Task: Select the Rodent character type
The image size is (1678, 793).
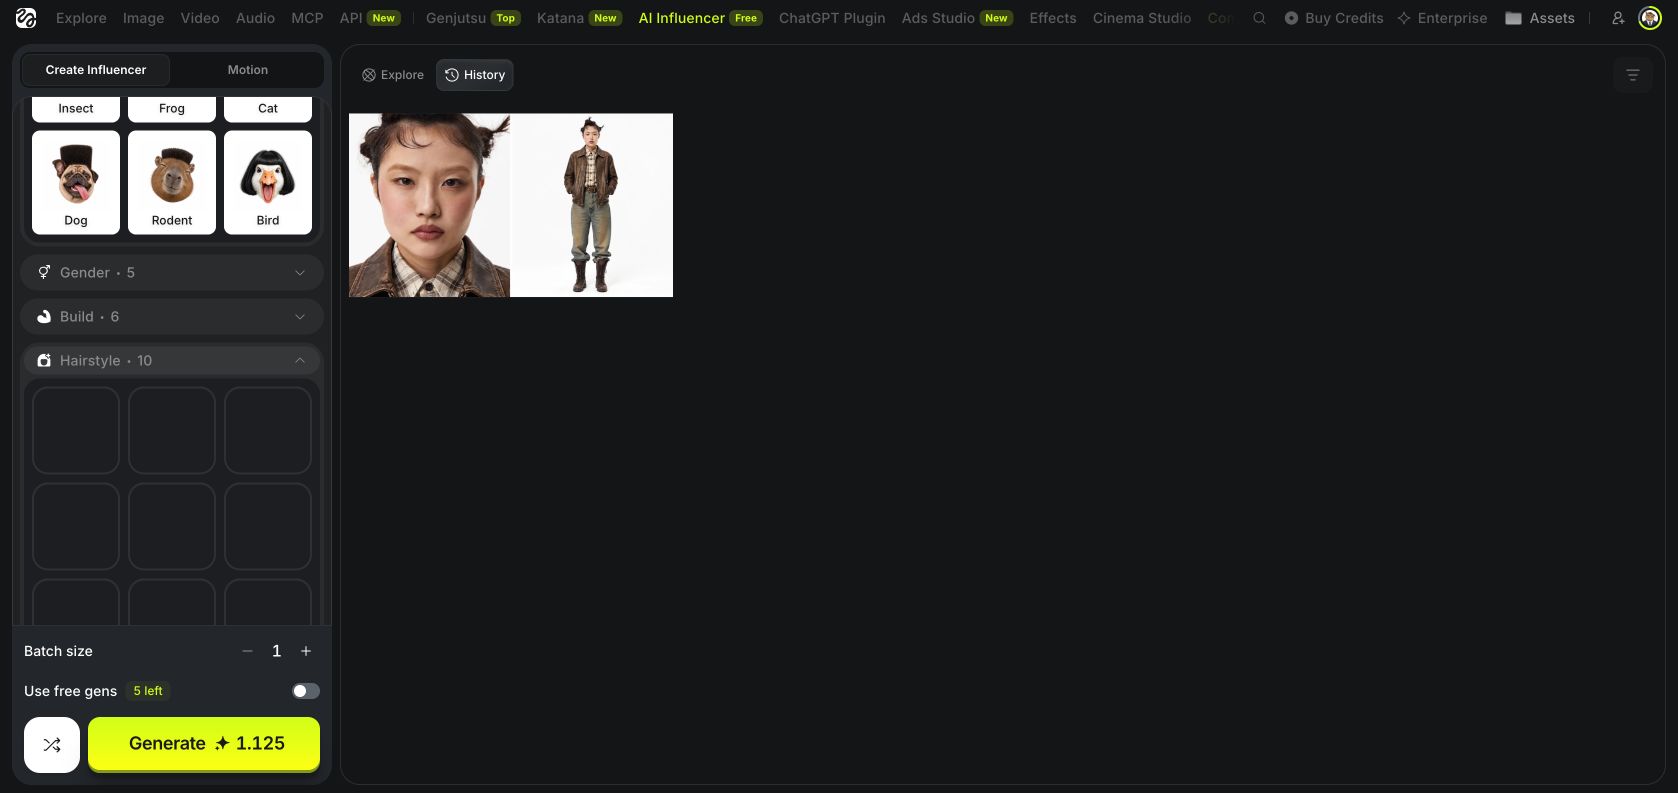Action: 172,182
